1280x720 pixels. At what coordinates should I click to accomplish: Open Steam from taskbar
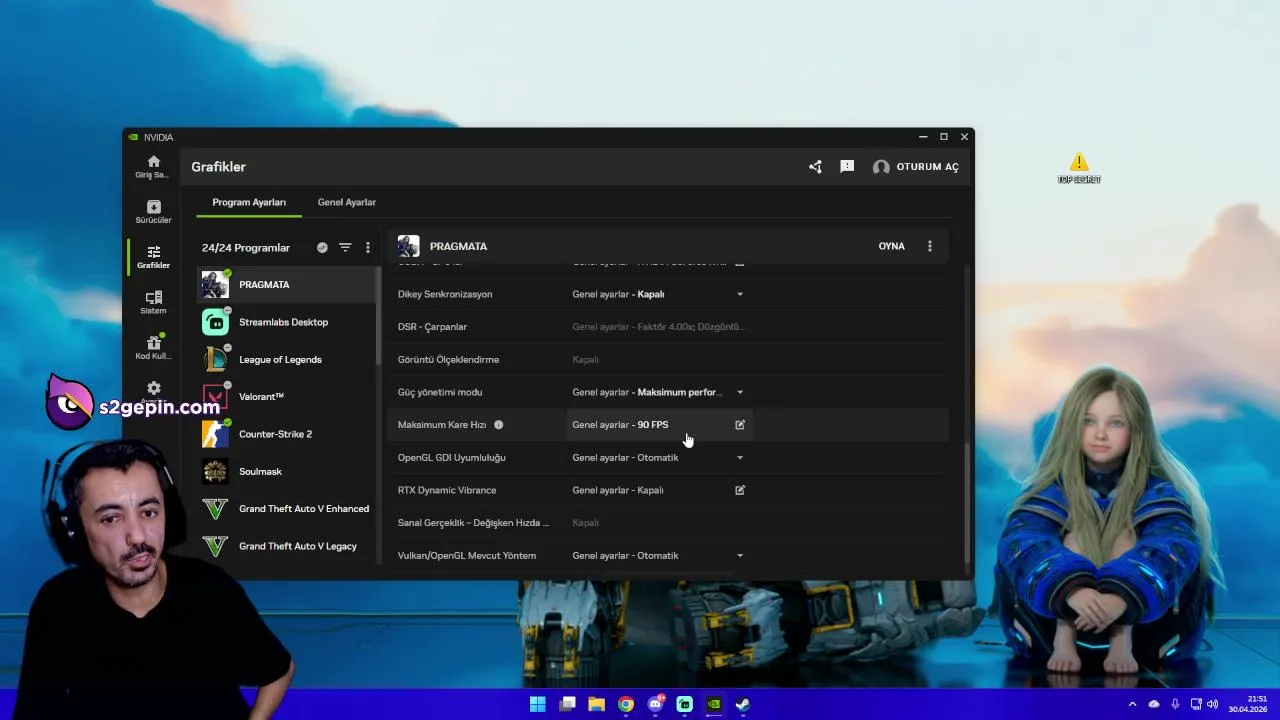tap(743, 704)
